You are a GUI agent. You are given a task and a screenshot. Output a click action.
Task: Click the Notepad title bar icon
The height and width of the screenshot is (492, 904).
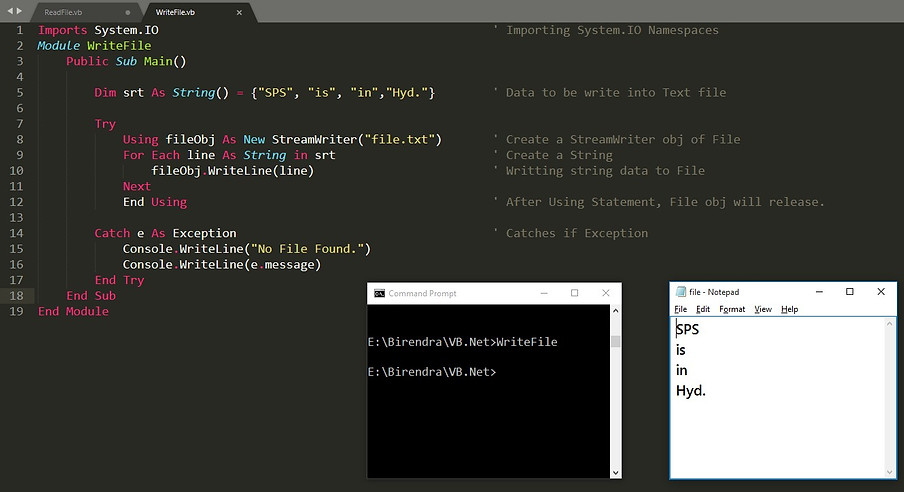click(681, 292)
